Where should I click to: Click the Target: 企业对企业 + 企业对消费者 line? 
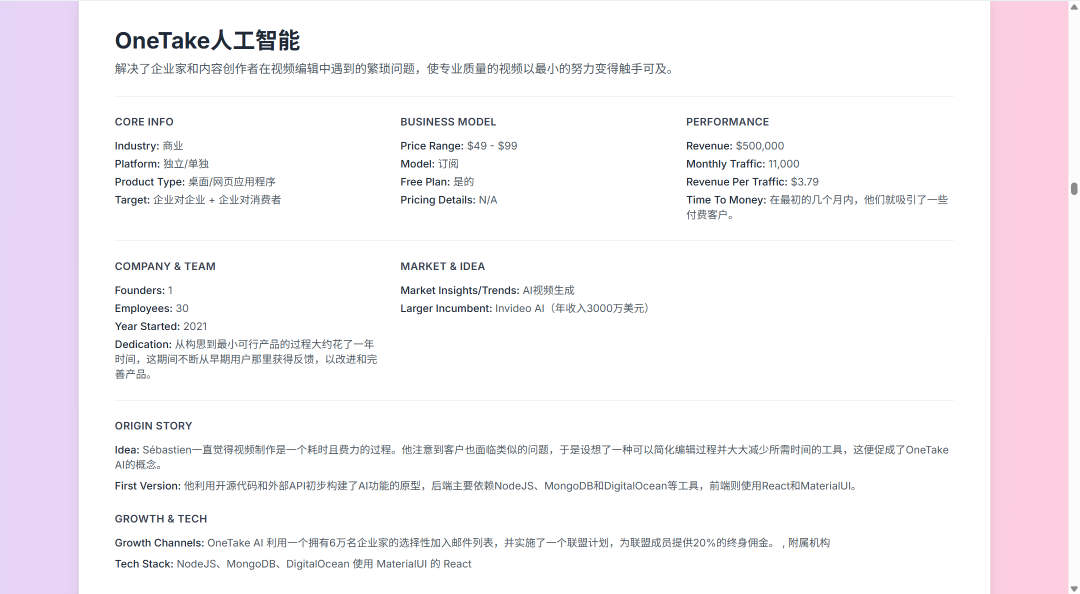pos(198,200)
